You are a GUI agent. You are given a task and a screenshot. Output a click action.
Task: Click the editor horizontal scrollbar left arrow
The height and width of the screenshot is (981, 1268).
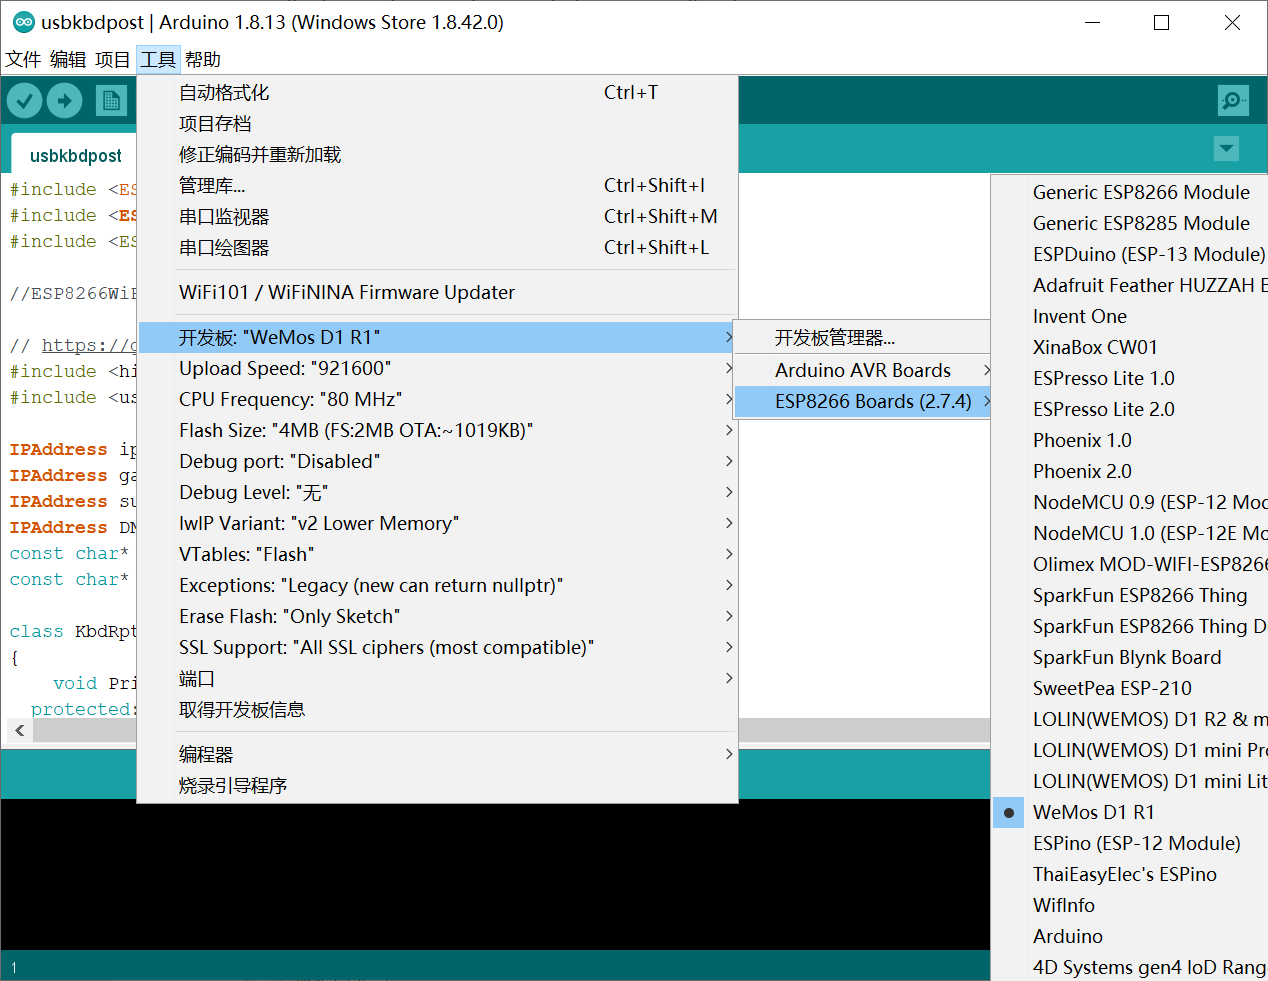[19, 731]
